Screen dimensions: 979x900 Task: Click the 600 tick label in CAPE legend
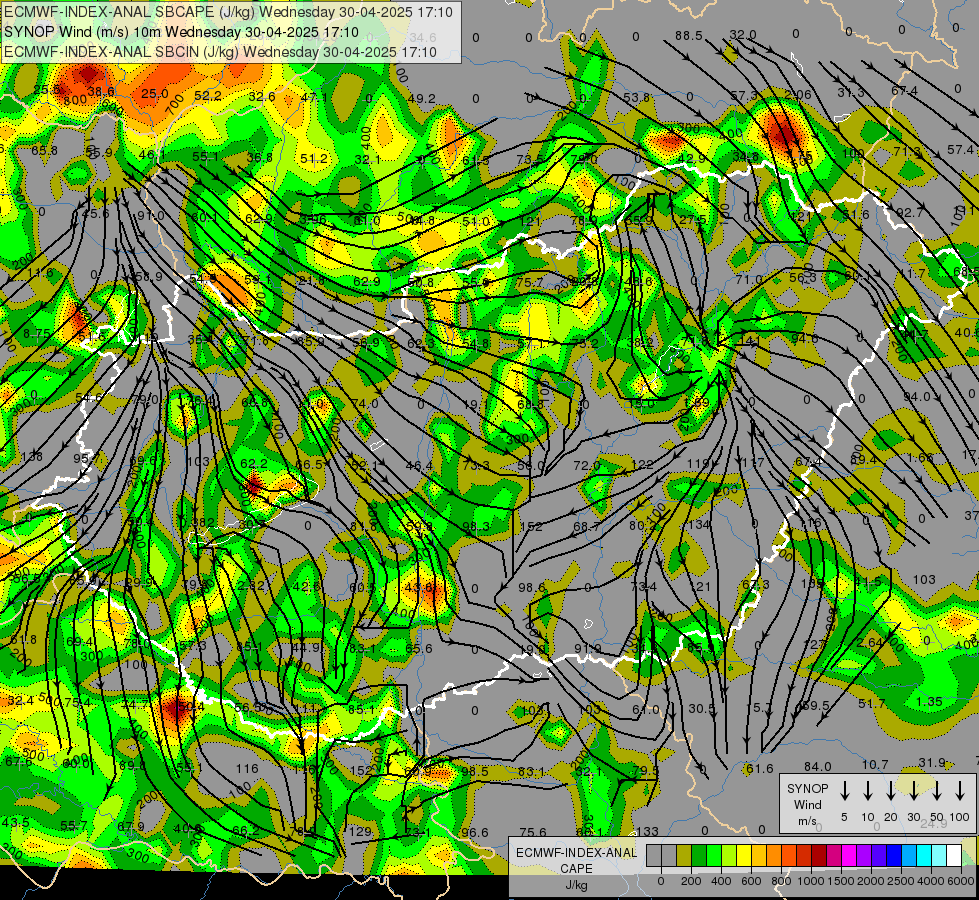(x=751, y=881)
